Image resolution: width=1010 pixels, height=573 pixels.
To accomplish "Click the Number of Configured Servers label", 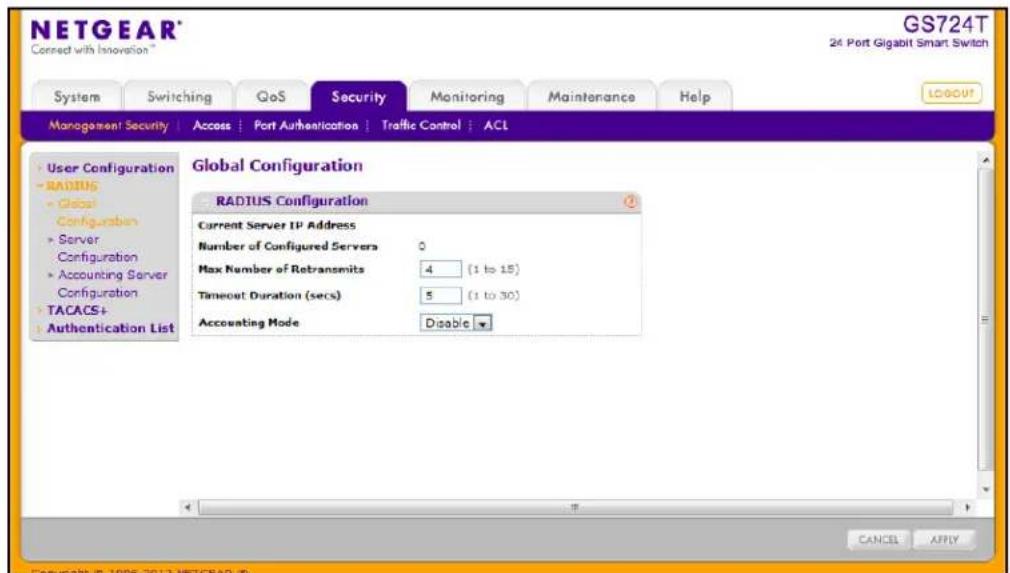I will (x=288, y=247).
